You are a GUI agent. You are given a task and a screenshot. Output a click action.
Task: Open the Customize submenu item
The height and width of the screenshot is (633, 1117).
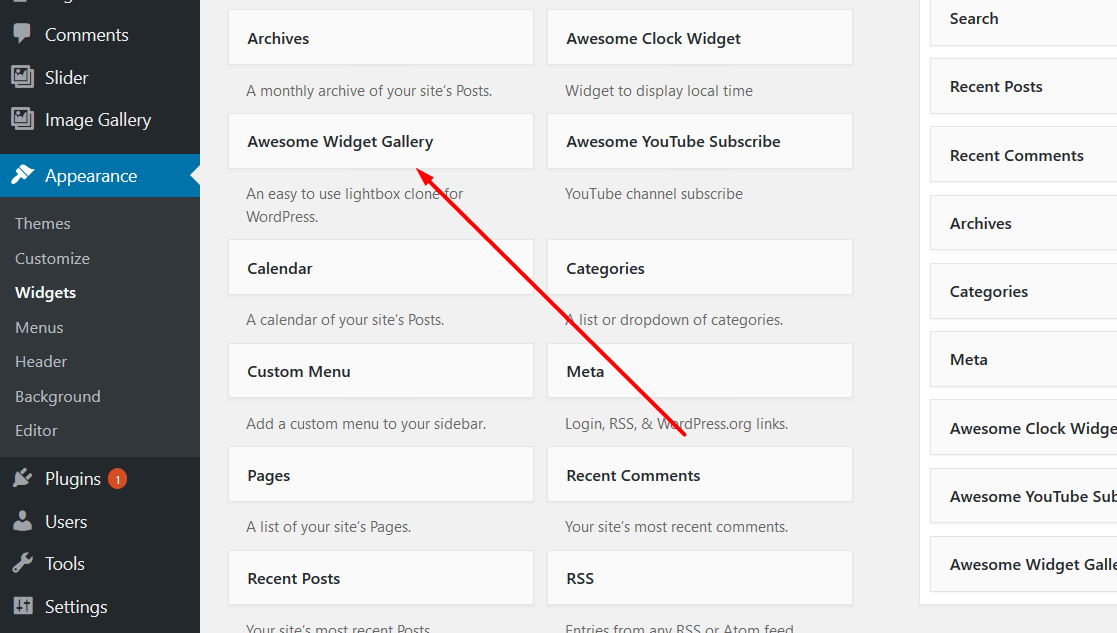coord(53,258)
